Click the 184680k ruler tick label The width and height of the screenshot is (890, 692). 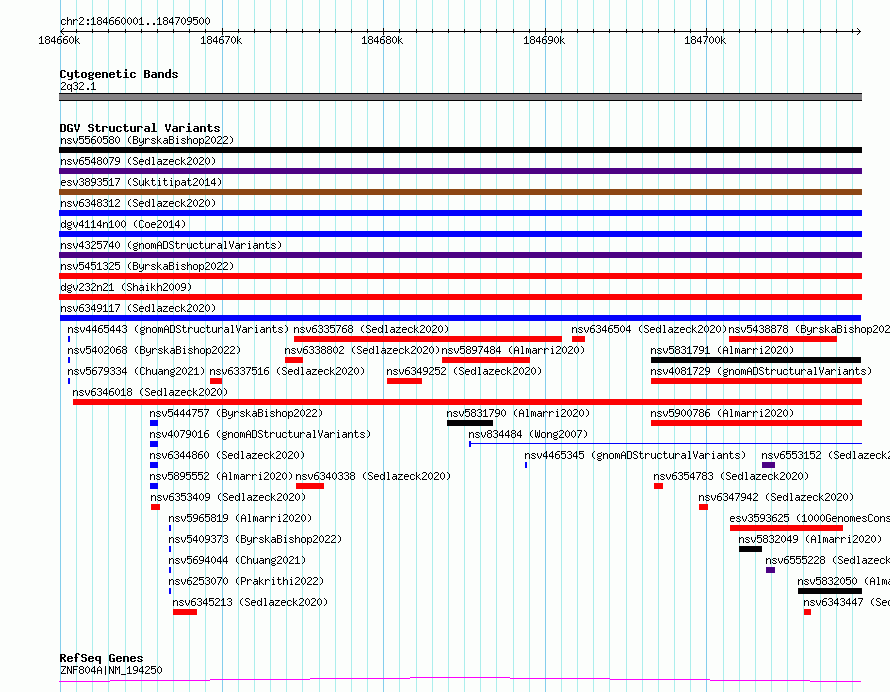point(382,40)
